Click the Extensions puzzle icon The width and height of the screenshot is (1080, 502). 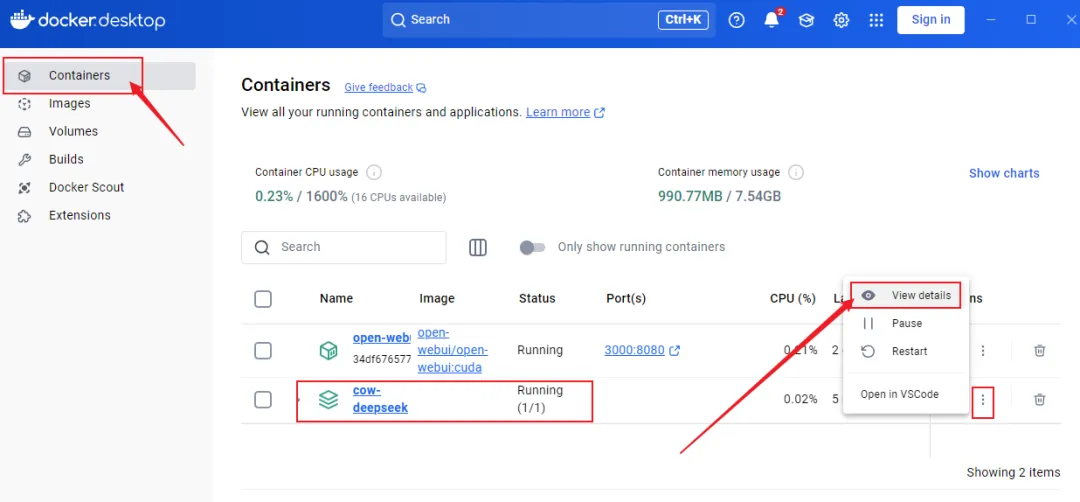coord(25,216)
